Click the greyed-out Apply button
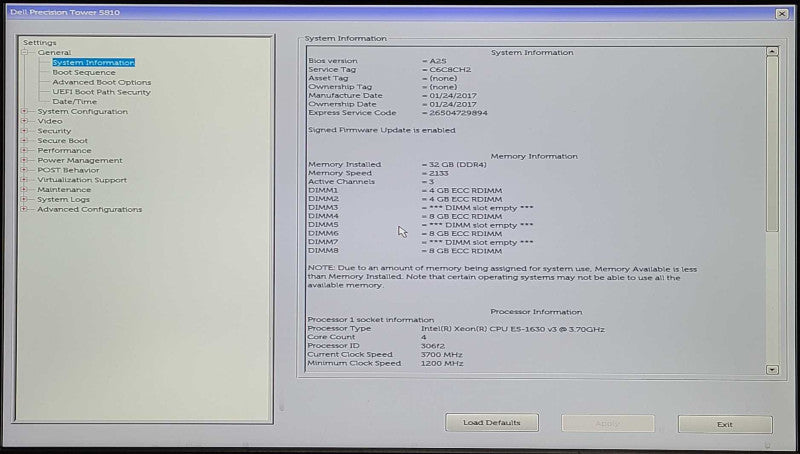800x454 pixels. click(x=608, y=423)
